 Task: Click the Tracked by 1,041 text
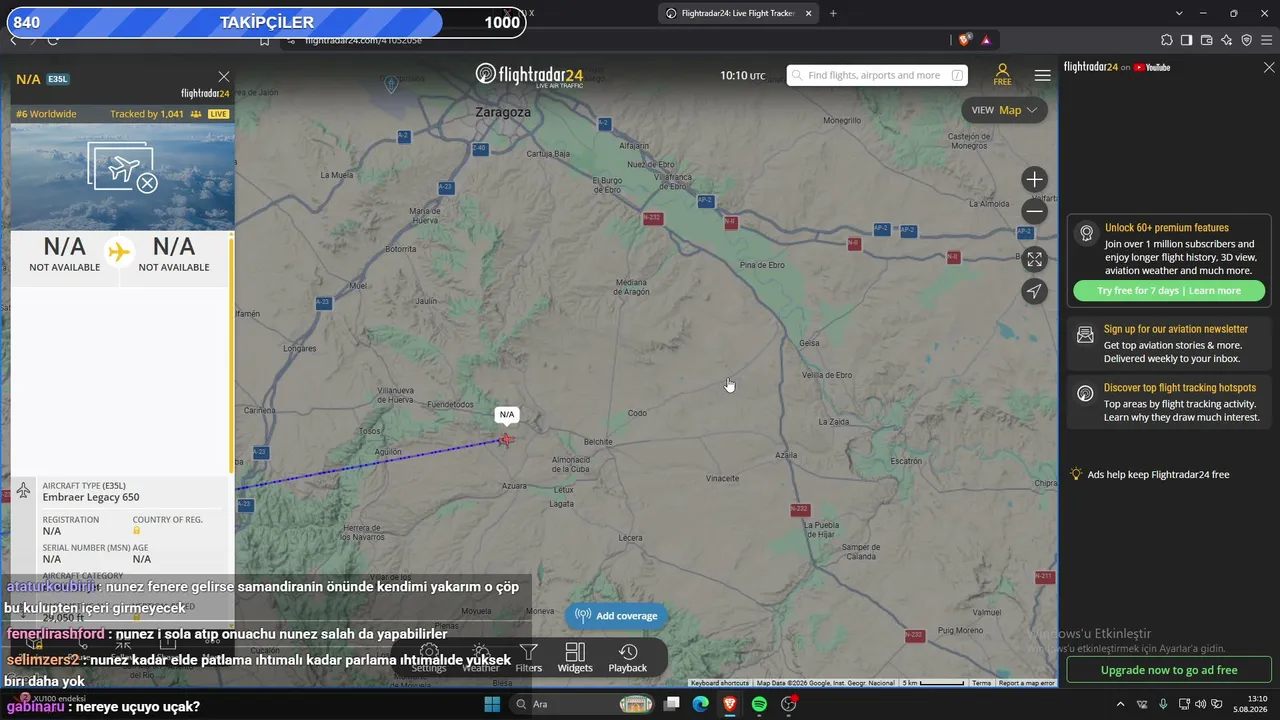pos(147,114)
